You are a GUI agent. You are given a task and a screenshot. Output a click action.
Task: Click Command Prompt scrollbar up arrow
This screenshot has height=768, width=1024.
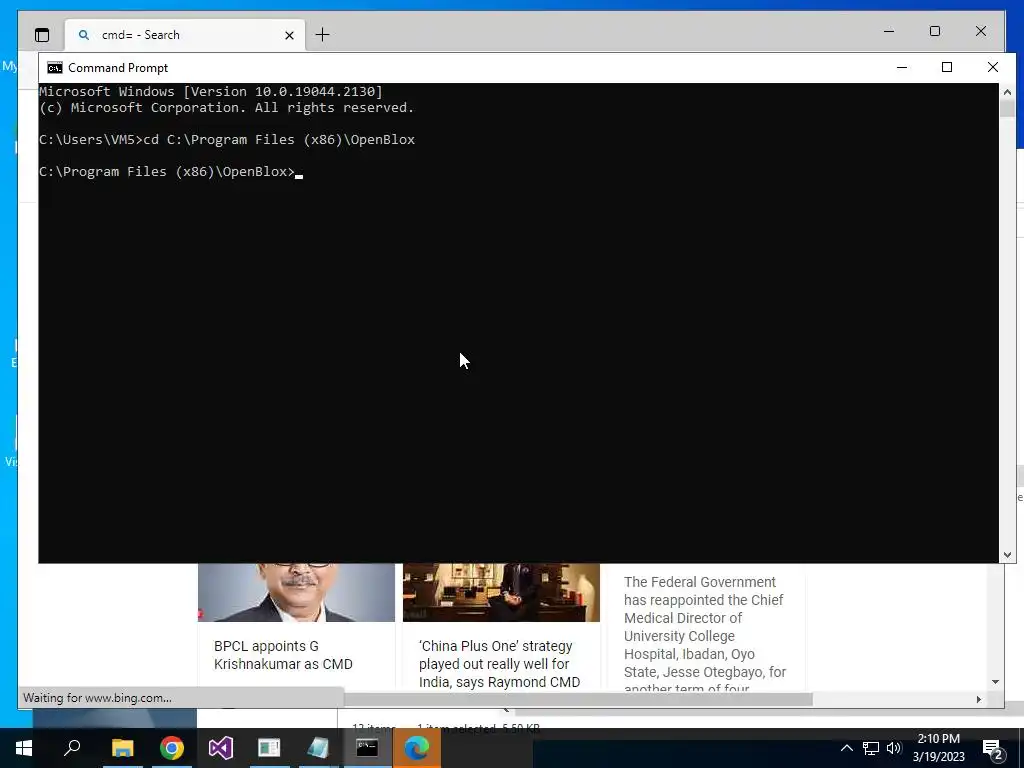point(1007,92)
